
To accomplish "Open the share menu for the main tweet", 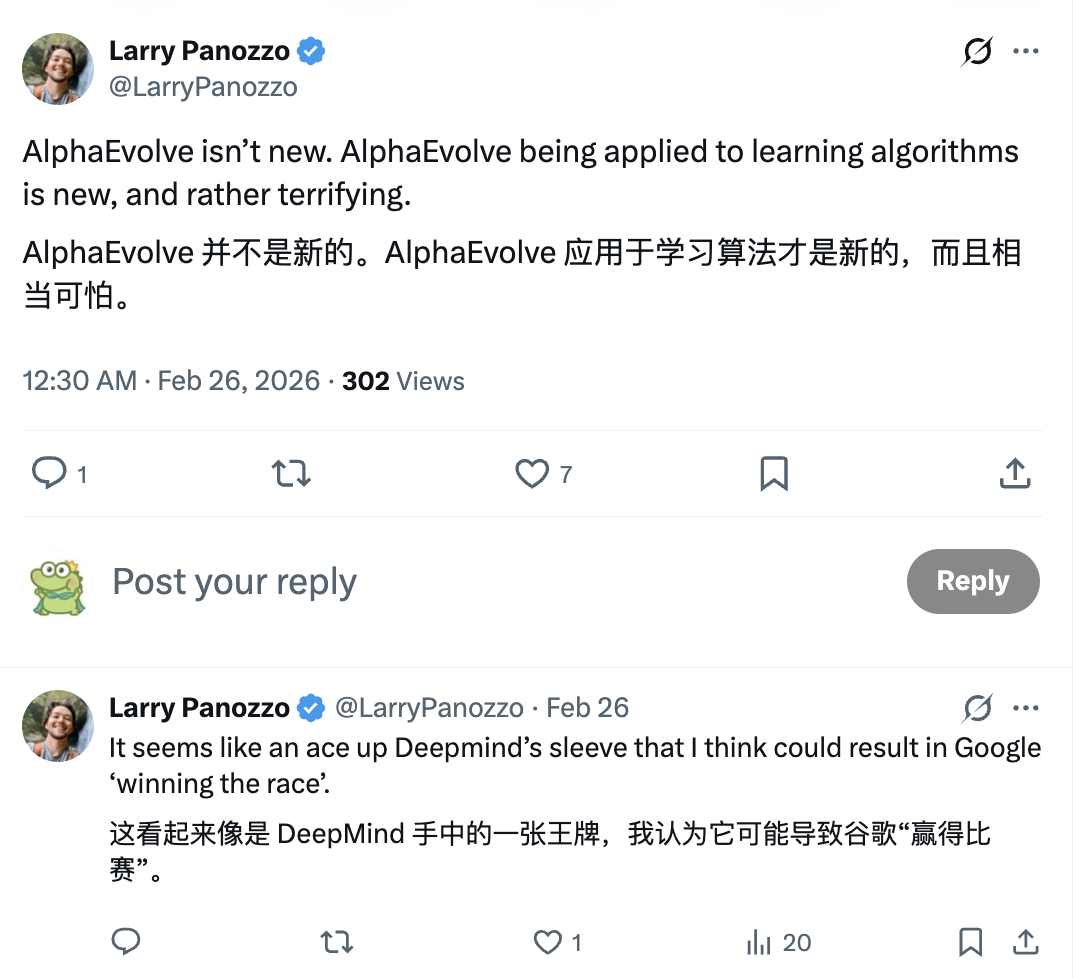I will pyautogui.click(x=1015, y=473).
